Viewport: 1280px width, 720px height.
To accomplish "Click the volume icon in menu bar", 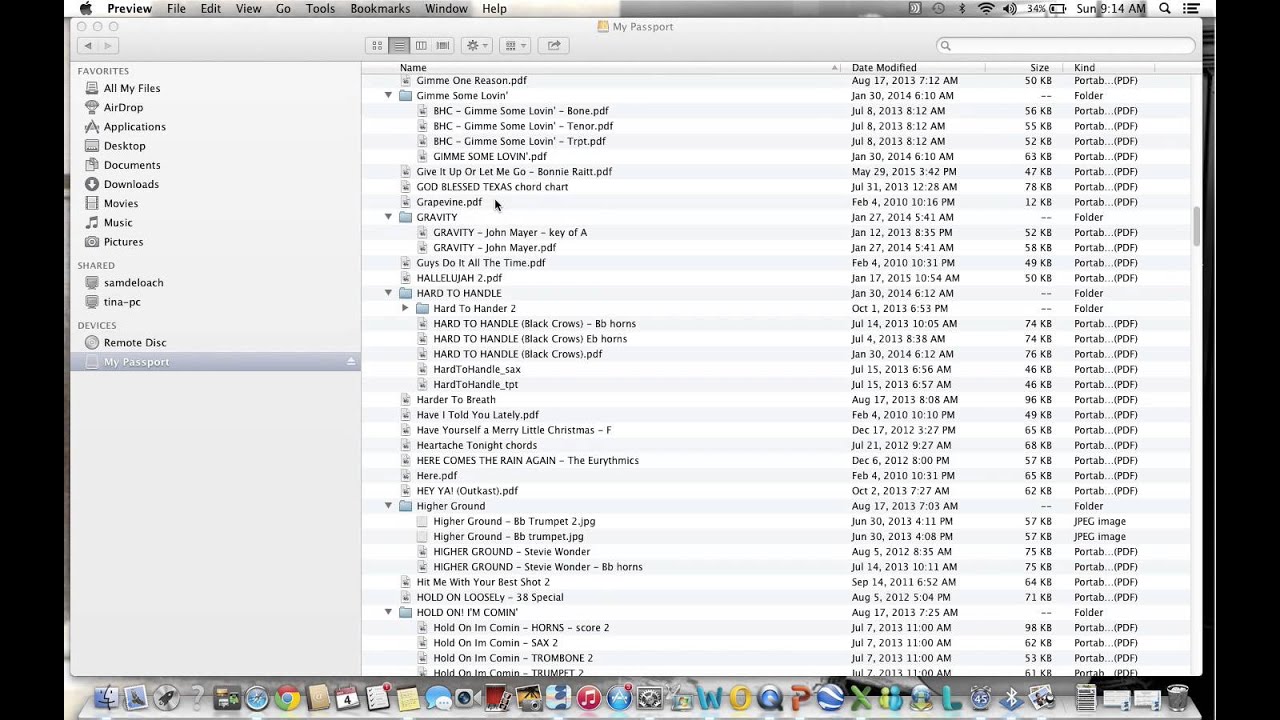I will [x=1010, y=8].
